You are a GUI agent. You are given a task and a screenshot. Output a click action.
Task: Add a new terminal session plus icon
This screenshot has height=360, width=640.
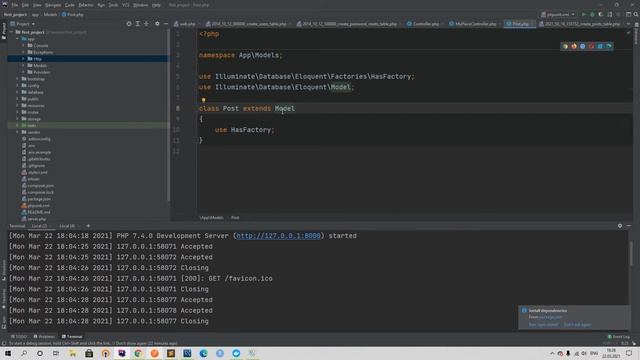pyautogui.click(x=88, y=226)
